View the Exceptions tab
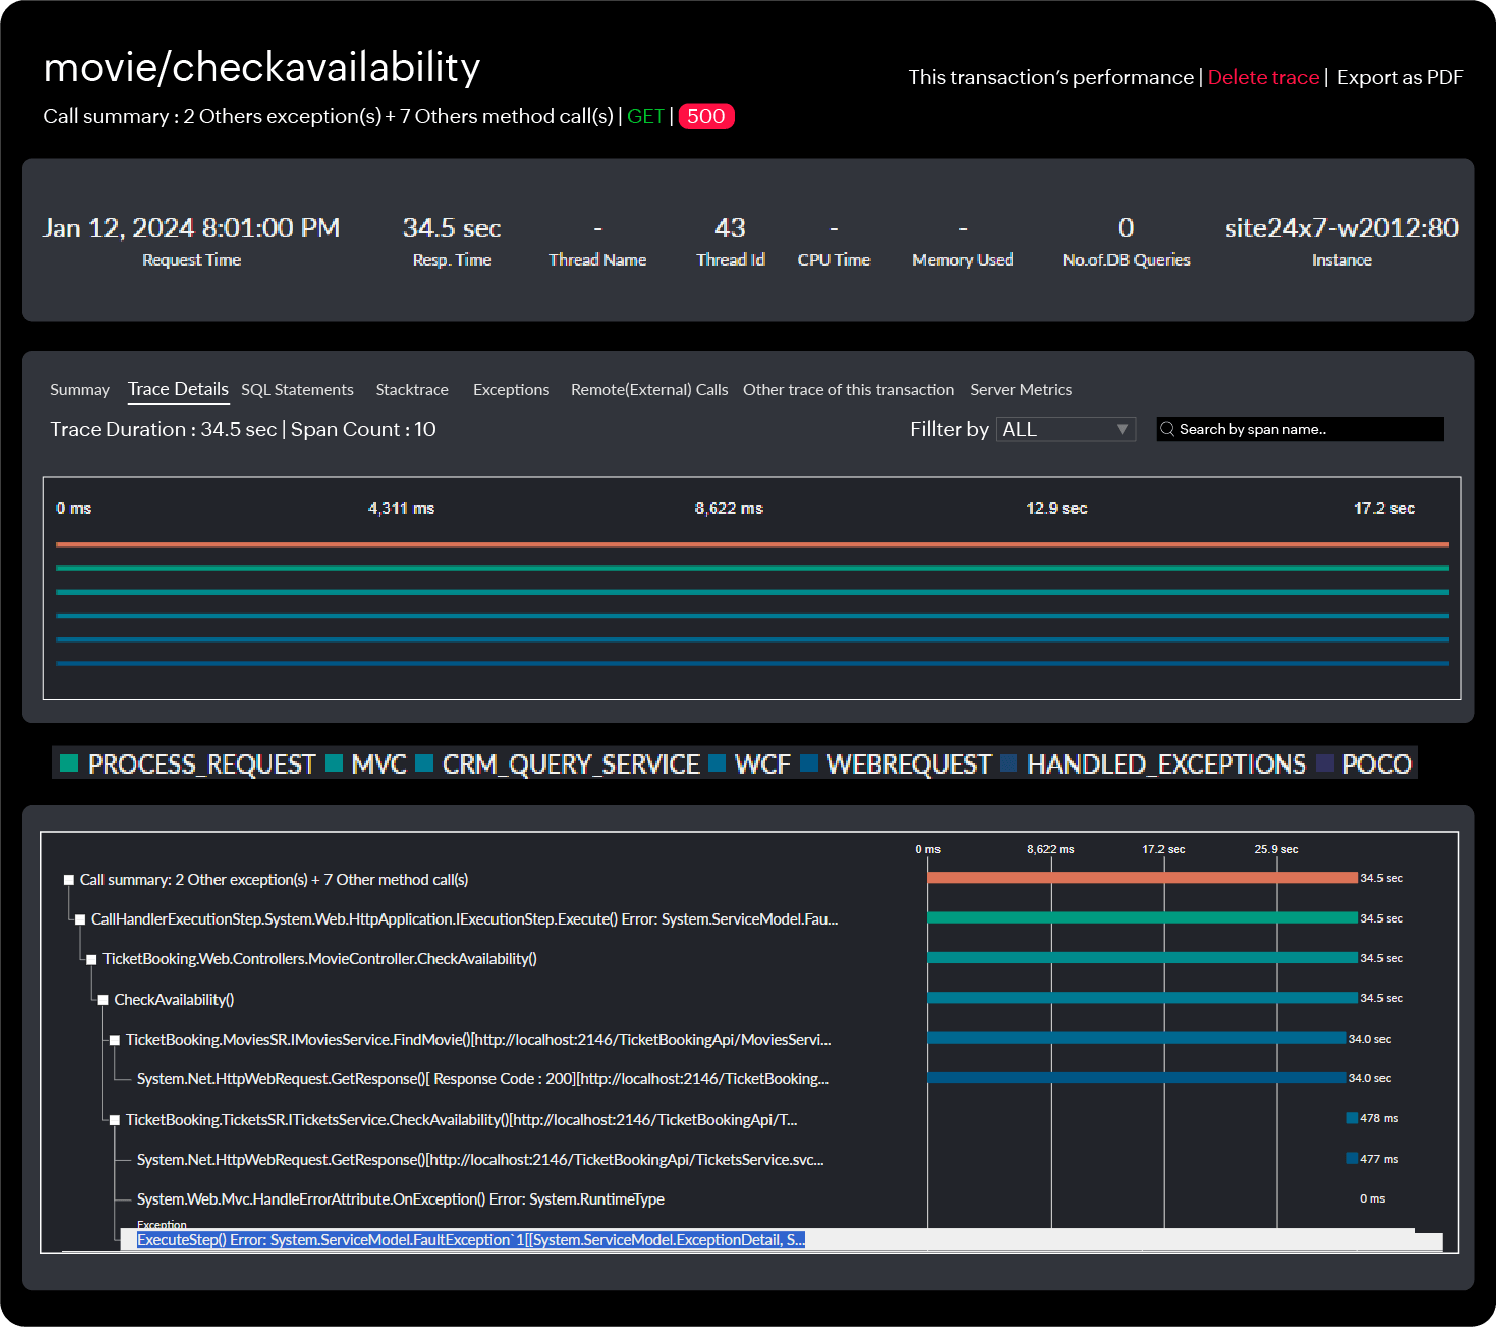Image resolution: width=1496 pixels, height=1327 pixels. tap(511, 390)
